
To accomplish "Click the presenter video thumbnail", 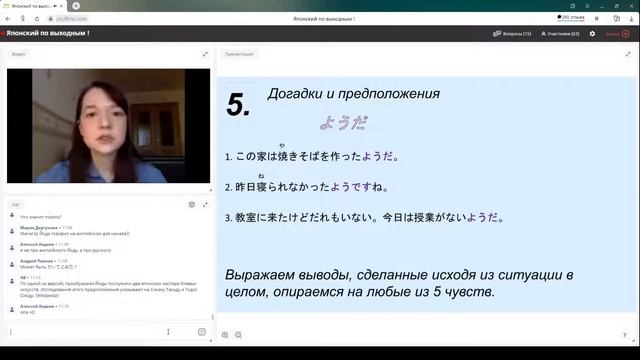I will (x=109, y=126).
